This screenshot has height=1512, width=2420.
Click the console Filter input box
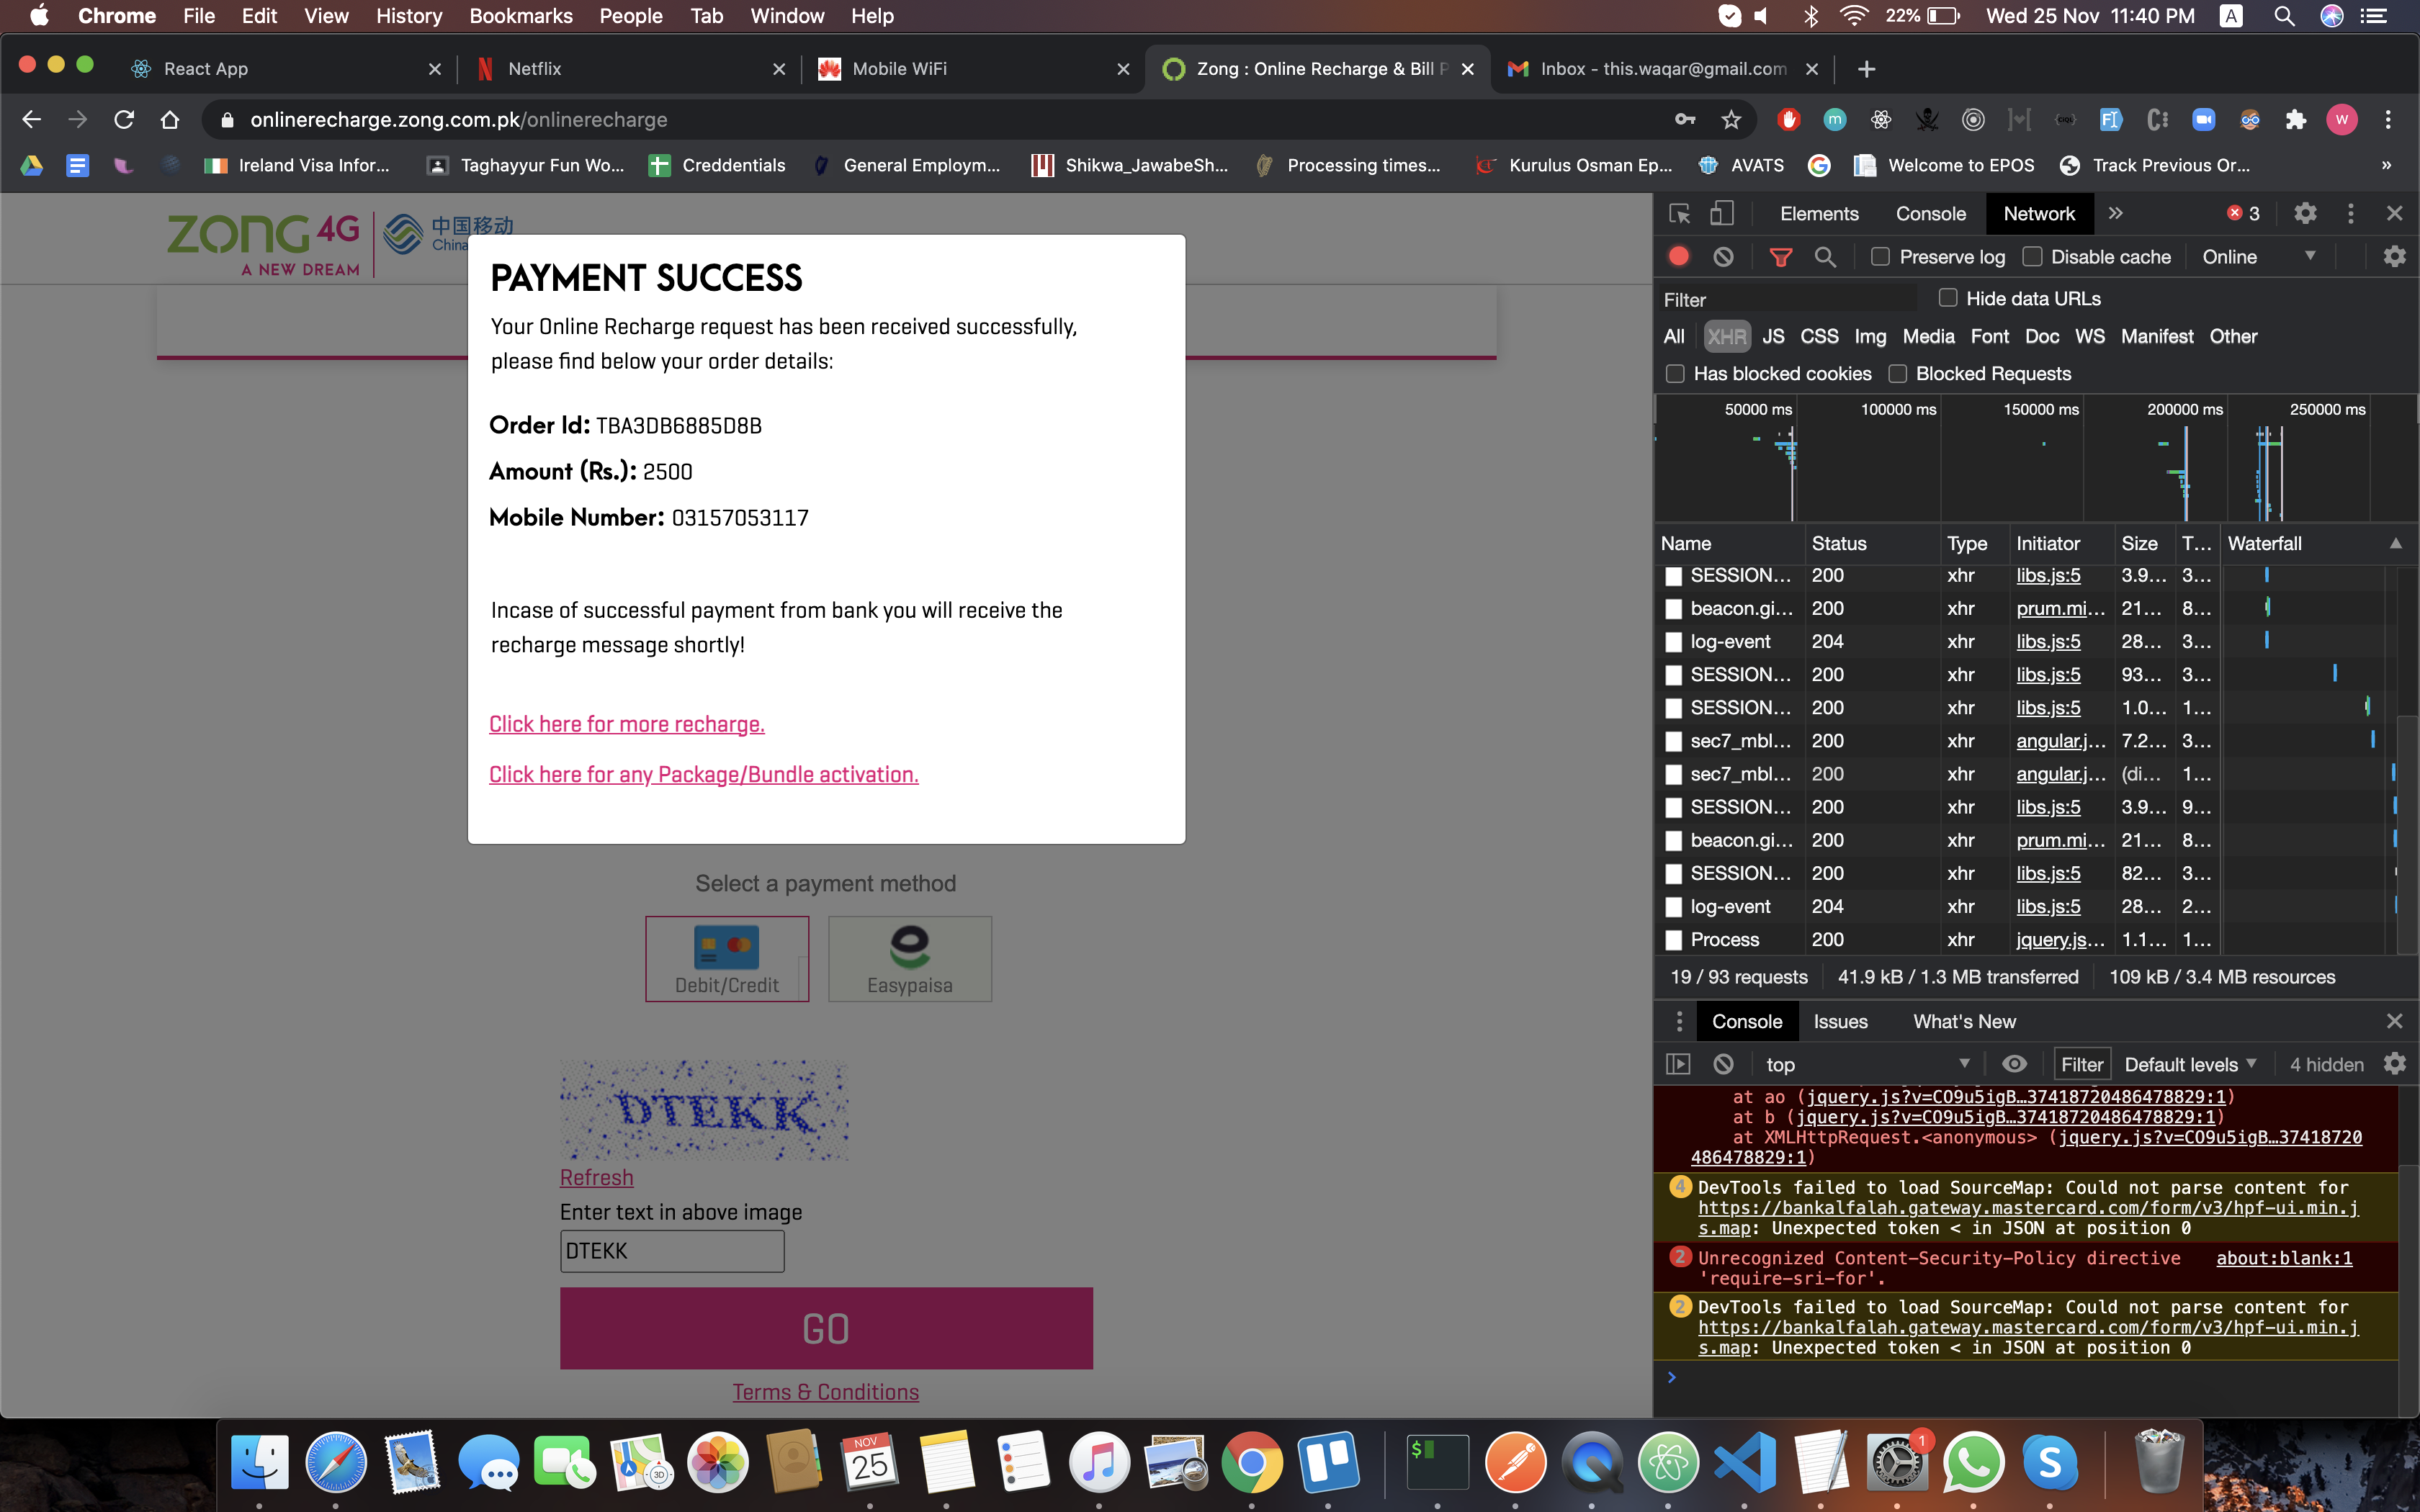[x=2082, y=1064]
